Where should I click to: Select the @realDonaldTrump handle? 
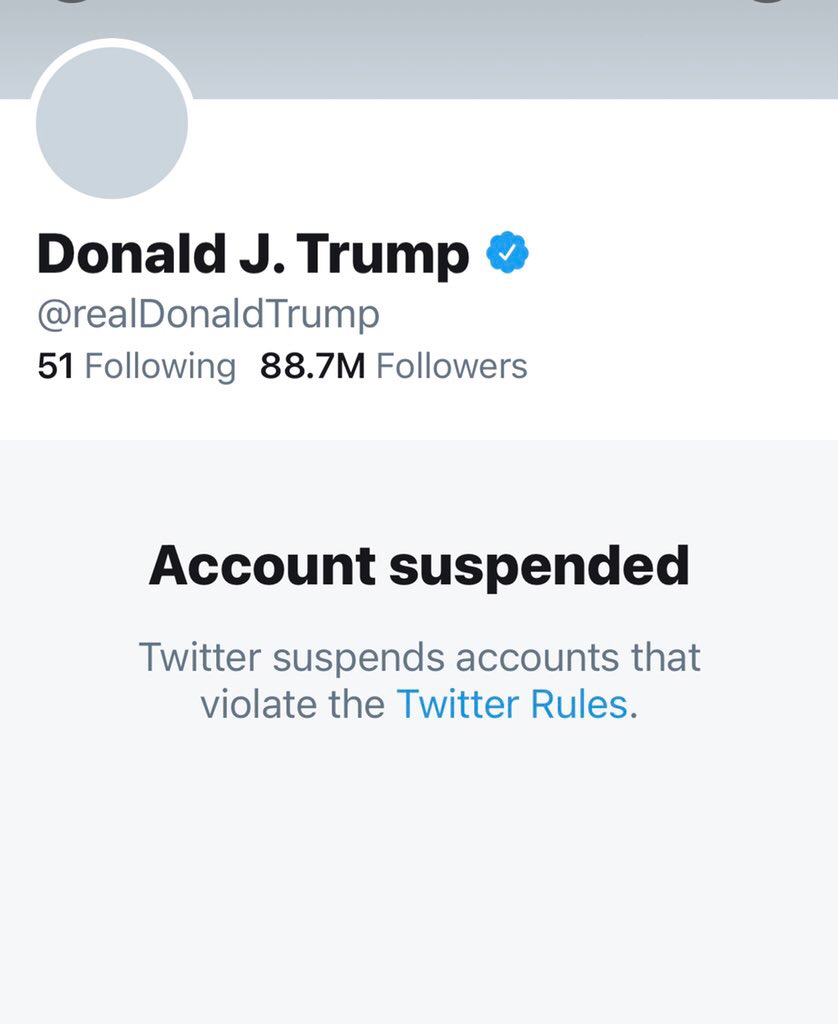[x=208, y=315]
